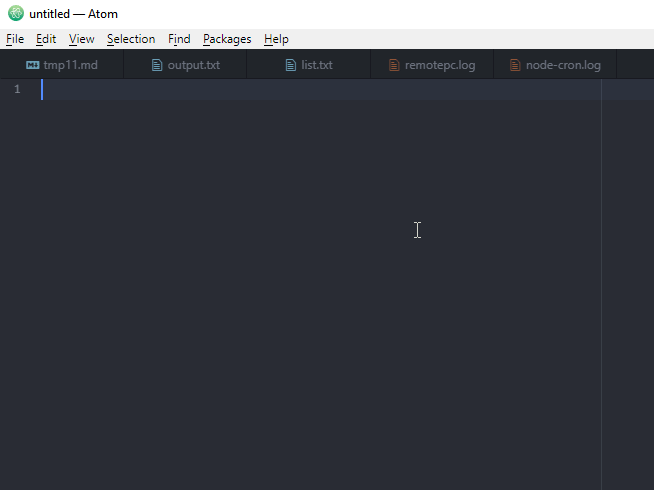
Task: Click the orange log icon beside node-cron.log
Action: pyautogui.click(x=515, y=66)
